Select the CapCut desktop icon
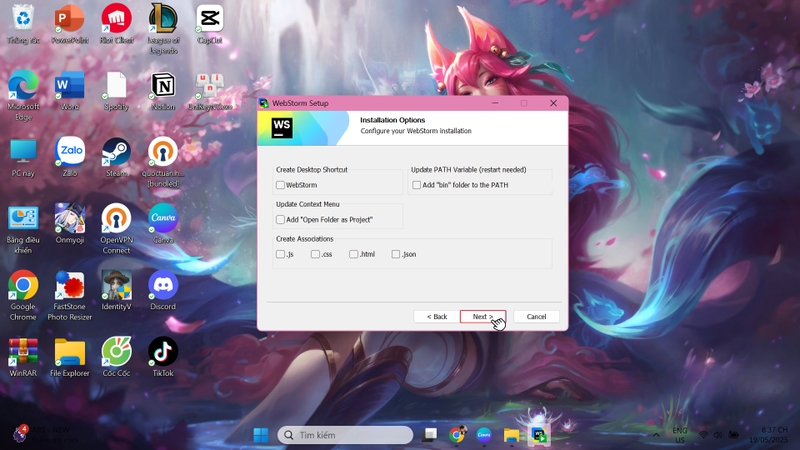The height and width of the screenshot is (450, 800). coord(210,24)
